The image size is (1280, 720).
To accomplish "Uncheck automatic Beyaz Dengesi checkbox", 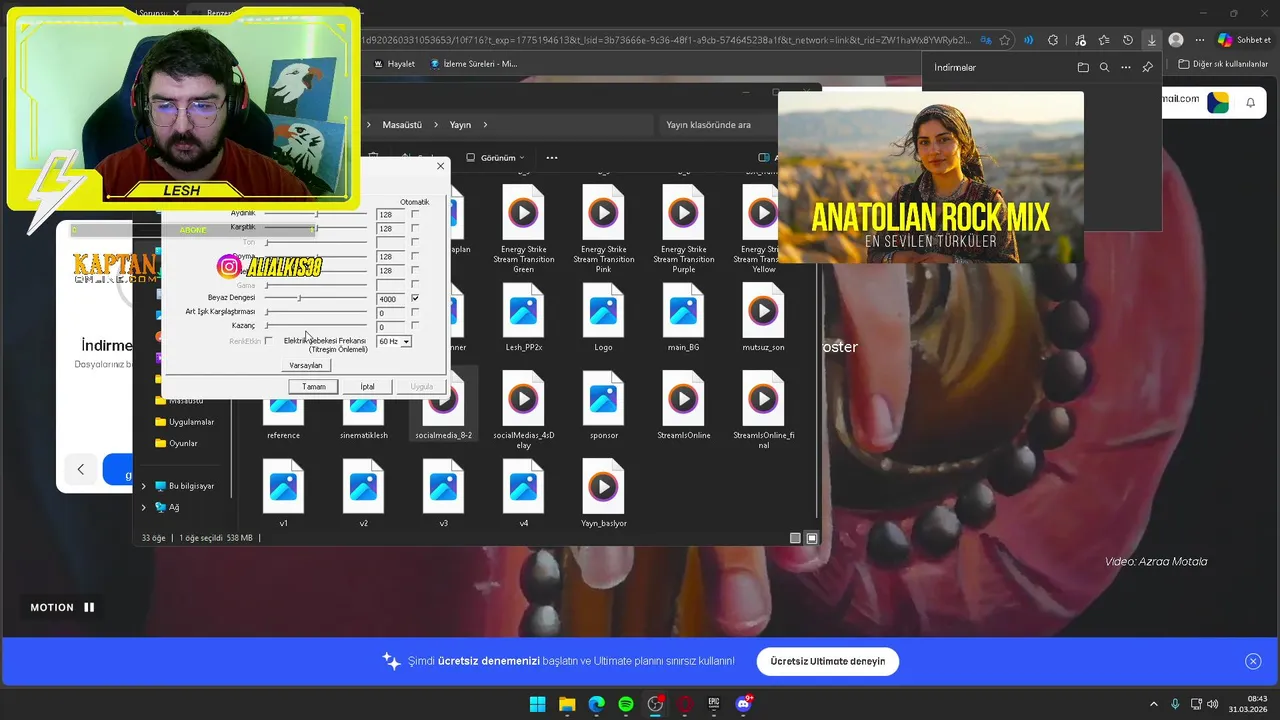I will click(415, 298).
